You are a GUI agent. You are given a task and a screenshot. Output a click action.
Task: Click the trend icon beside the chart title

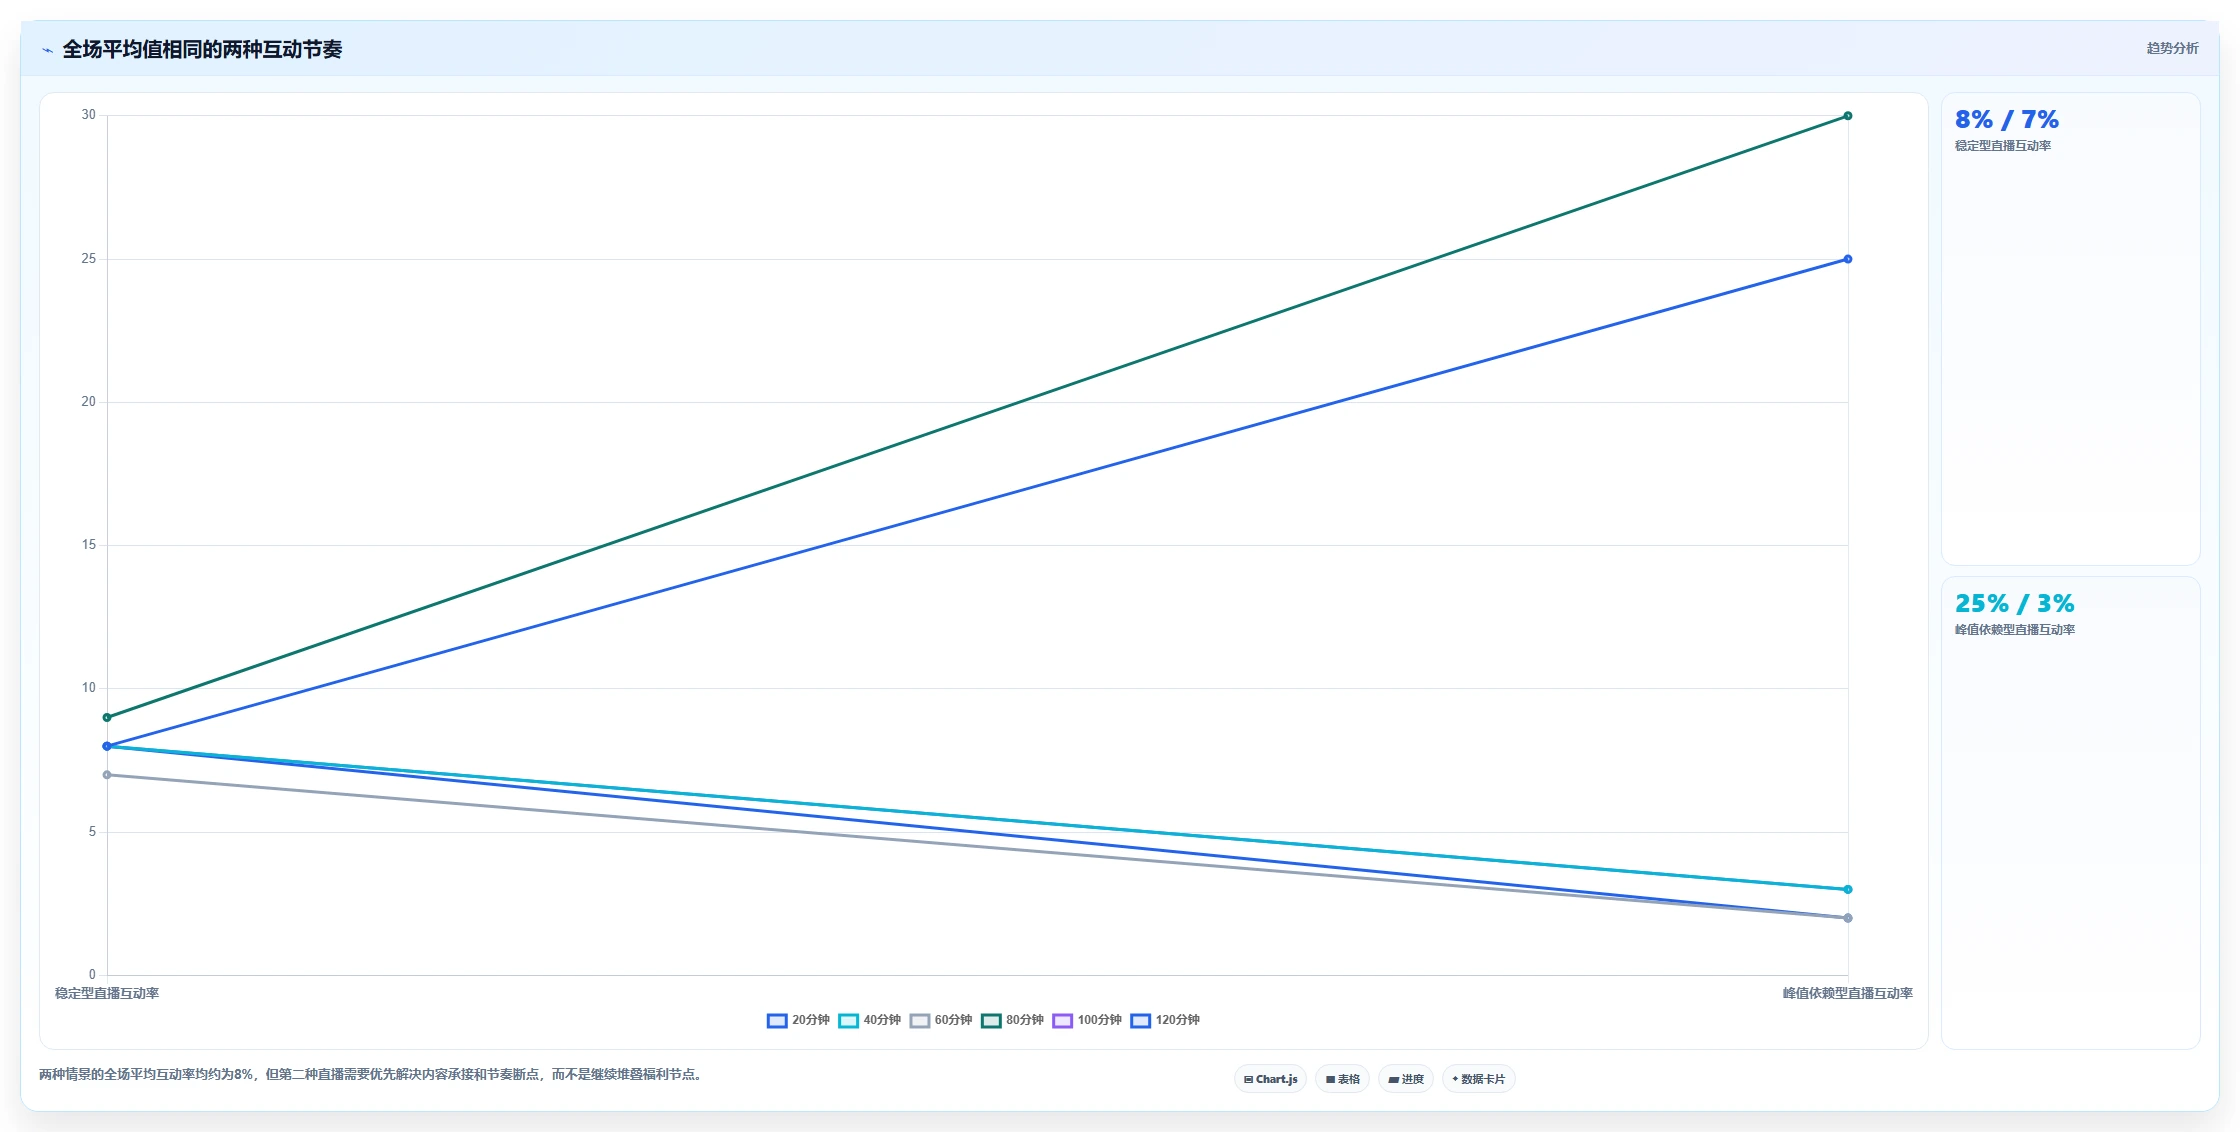[x=47, y=50]
